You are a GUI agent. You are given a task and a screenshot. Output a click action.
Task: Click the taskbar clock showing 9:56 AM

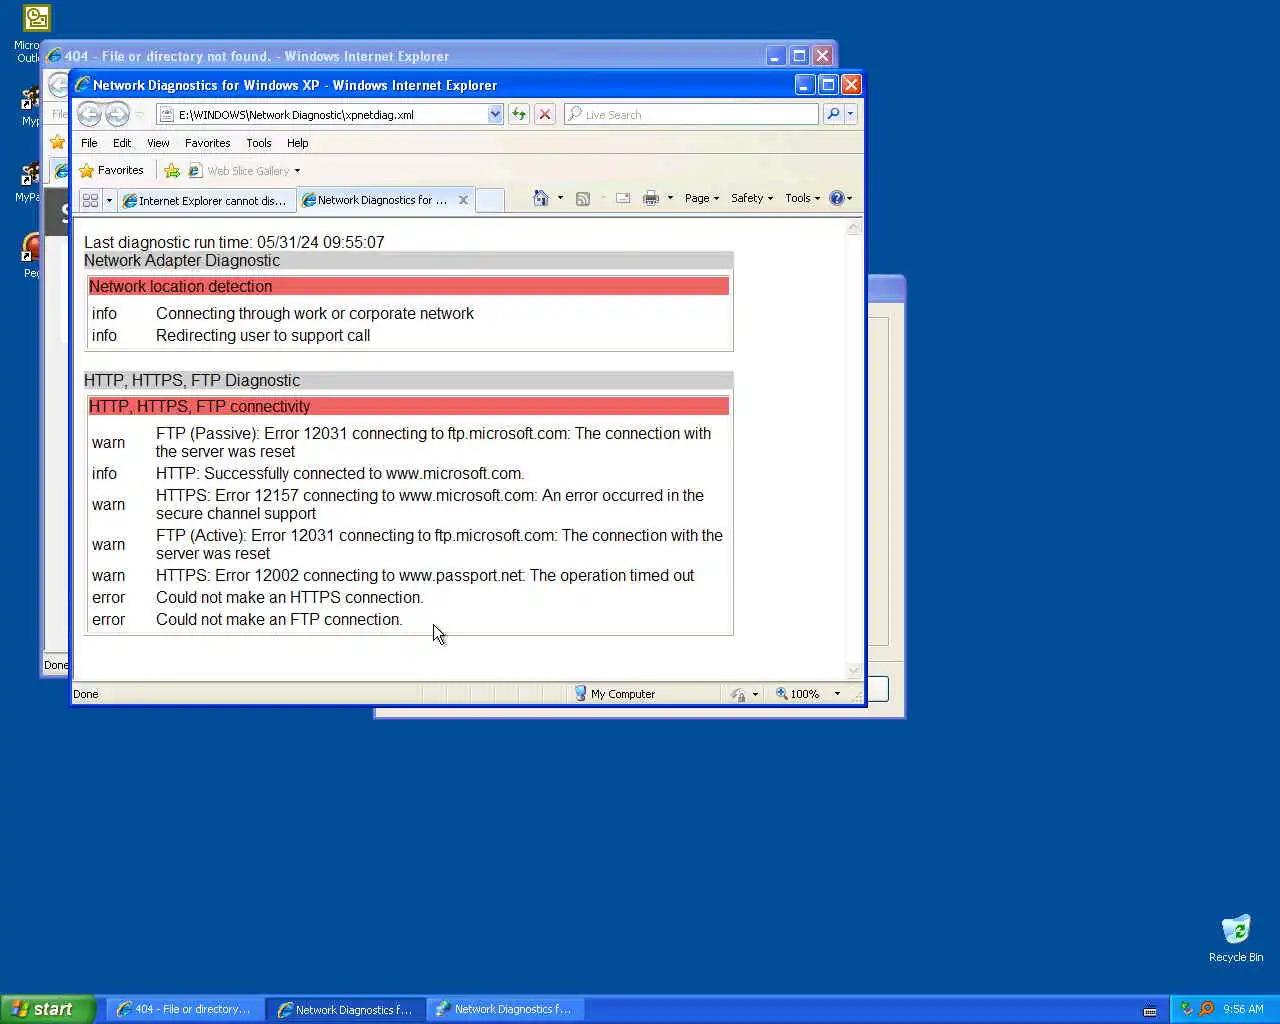tap(1243, 1009)
